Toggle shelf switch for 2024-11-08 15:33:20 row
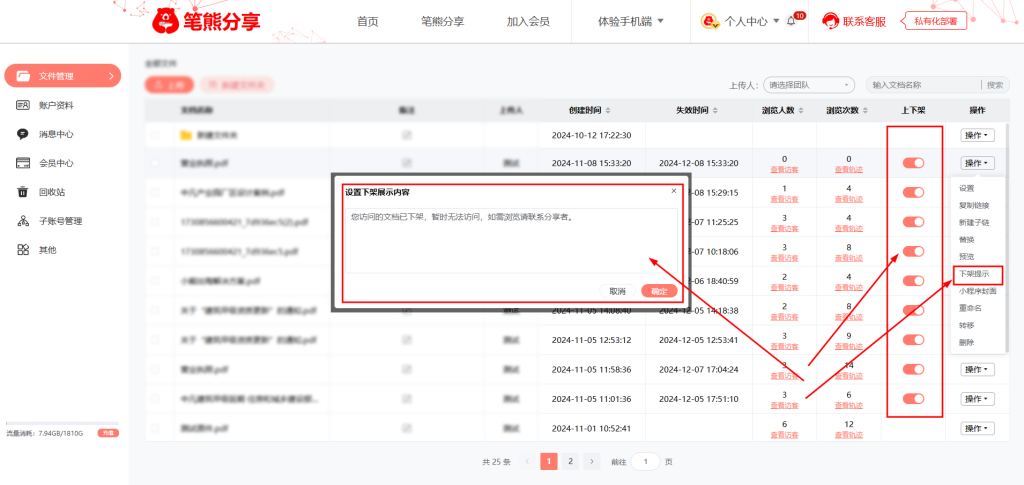The image size is (1024, 485). [x=913, y=163]
